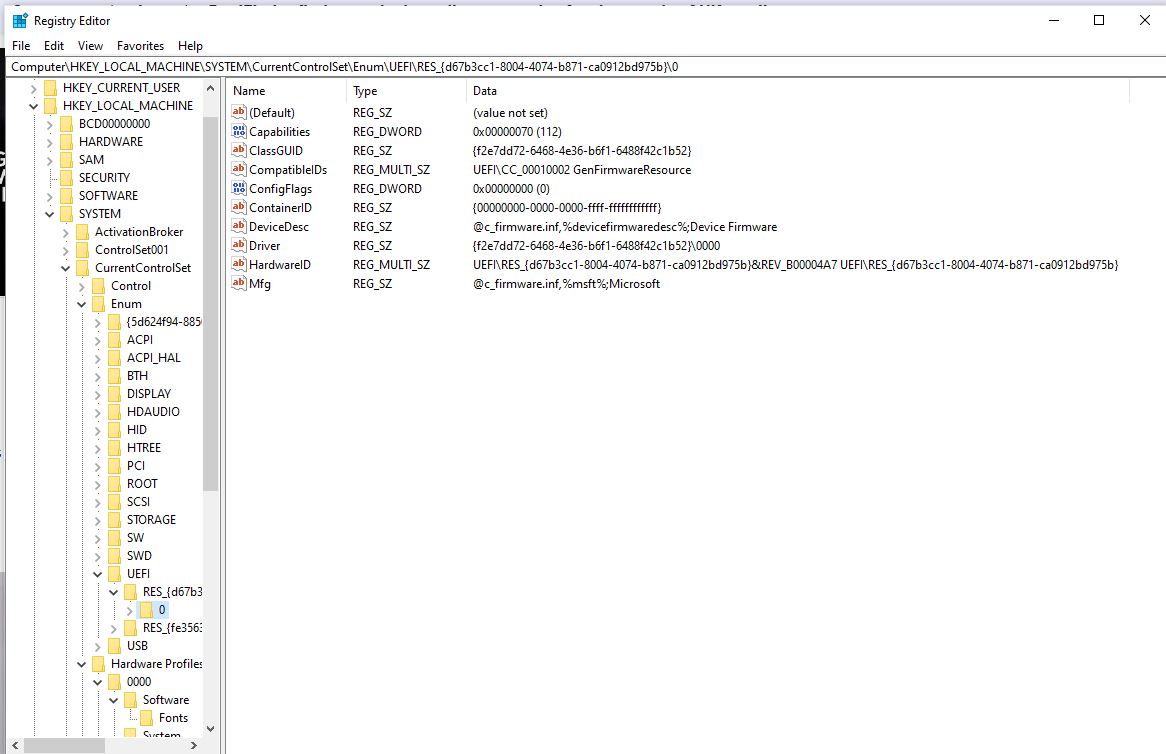Expand the RES_{fe356 key chevron

click(114, 628)
